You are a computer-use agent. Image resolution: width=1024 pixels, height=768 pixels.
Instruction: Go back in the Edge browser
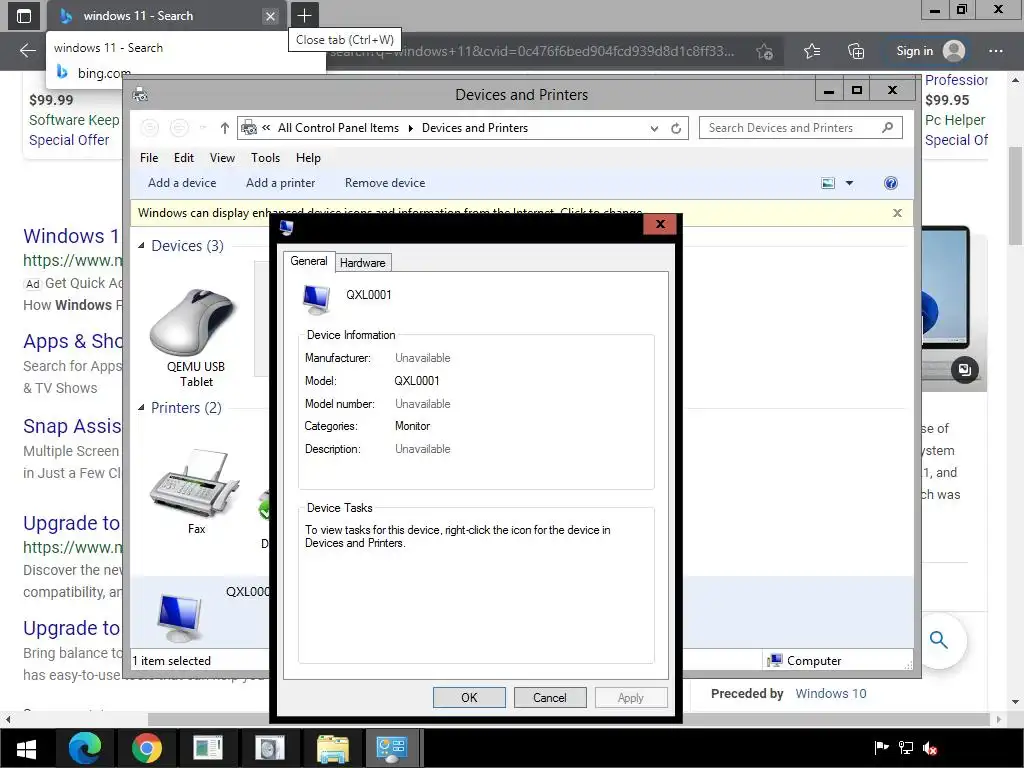[27, 51]
